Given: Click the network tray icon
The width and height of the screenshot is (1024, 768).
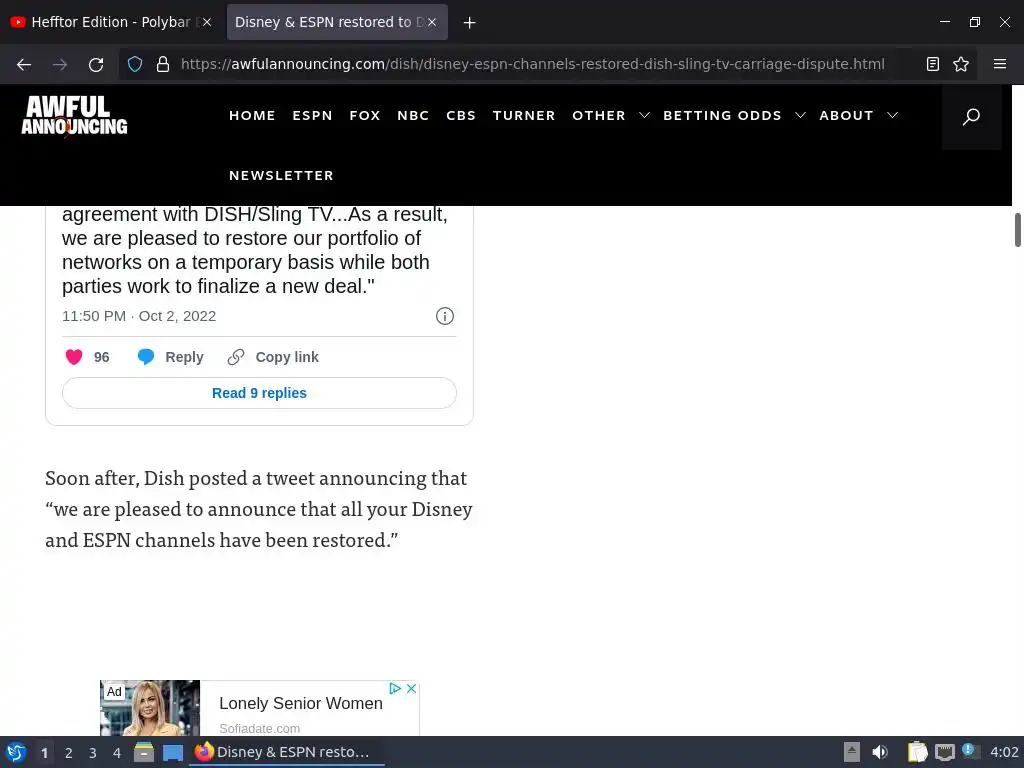Looking at the screenshot, I should (944, 753).
